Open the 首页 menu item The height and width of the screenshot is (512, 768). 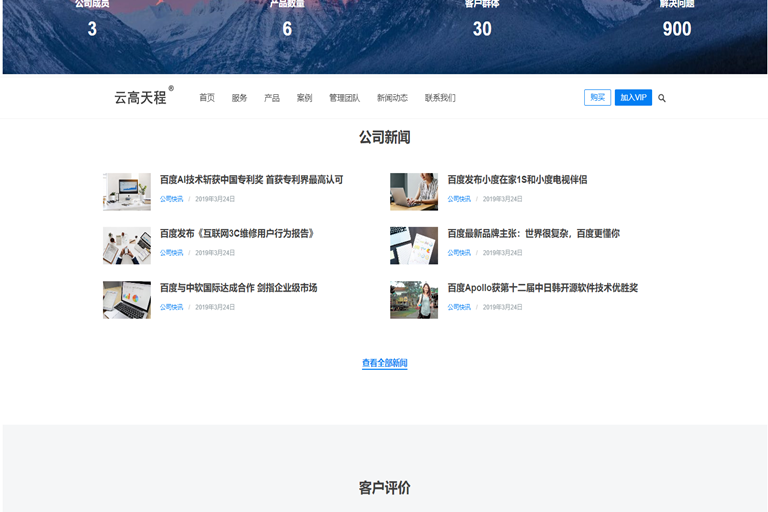click(x=207, y=98)
